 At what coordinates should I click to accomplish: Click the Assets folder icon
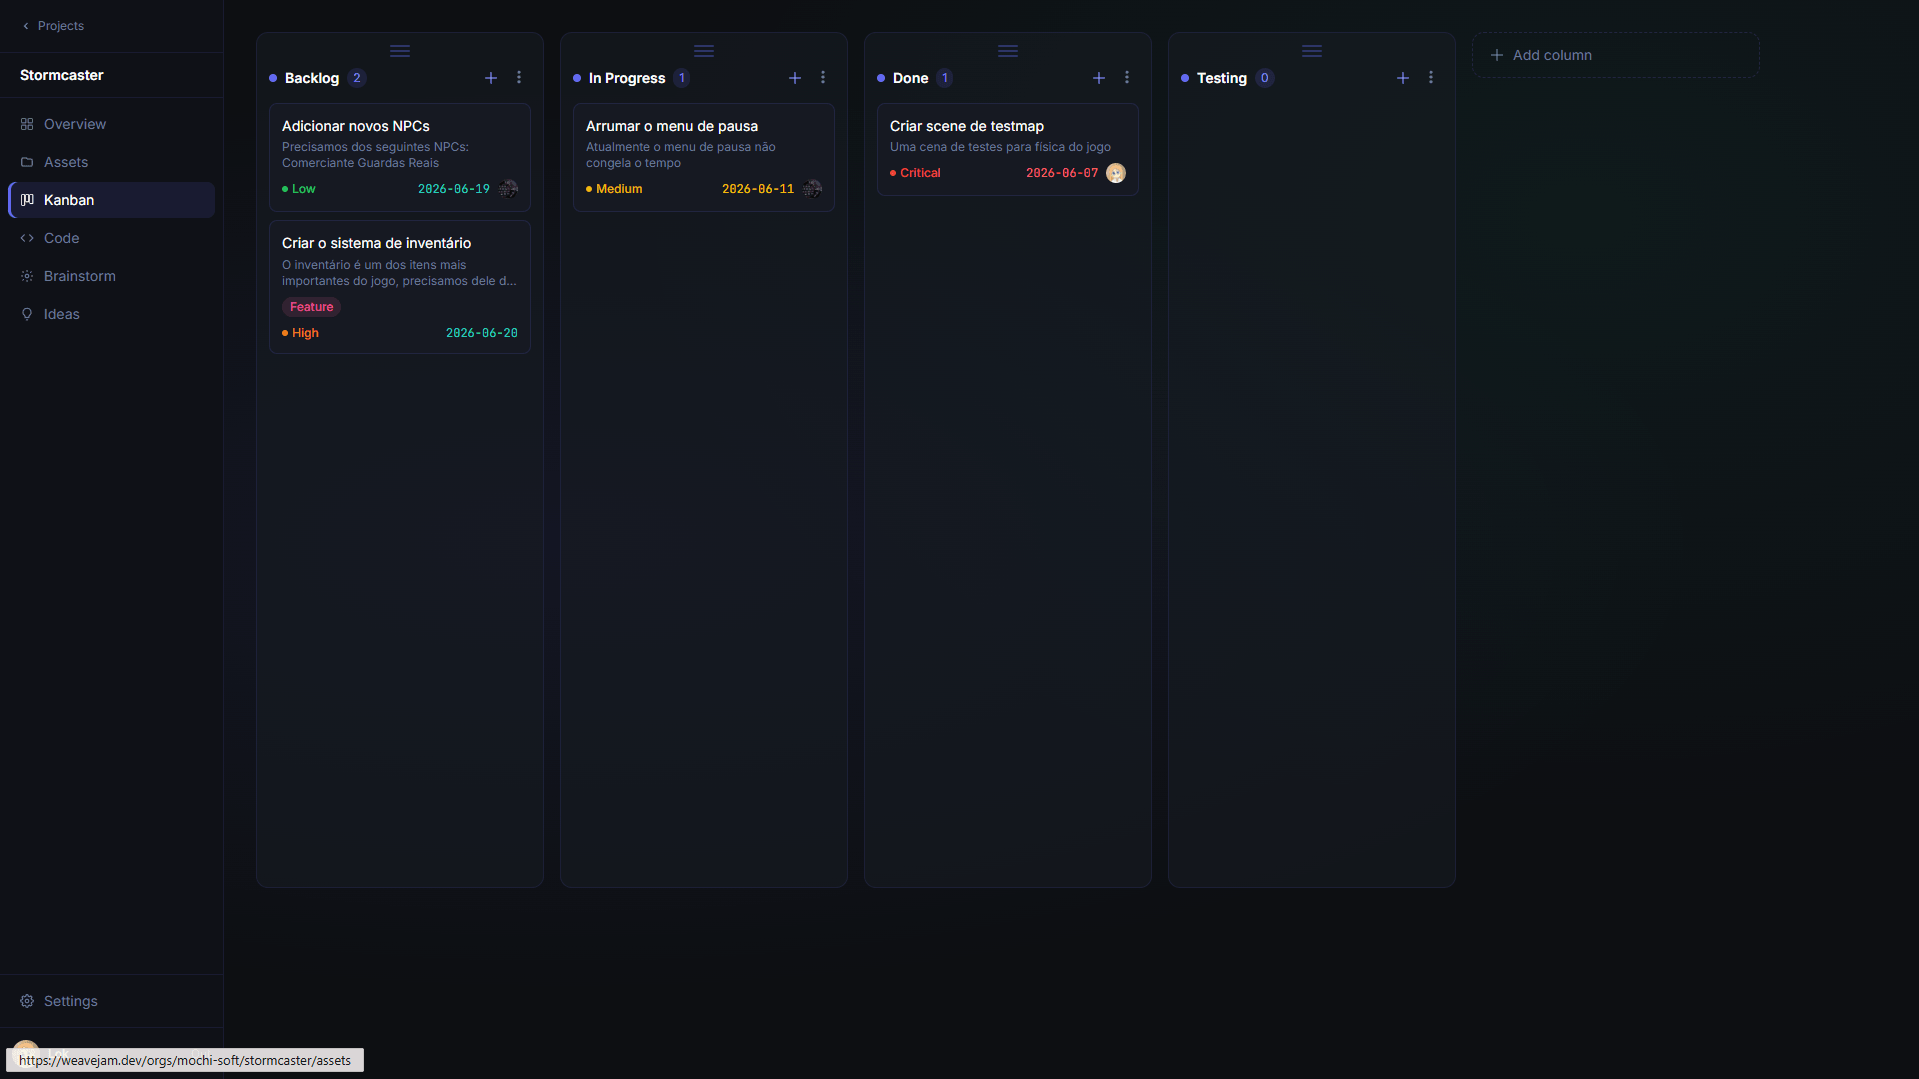pyautogui.click(x=27, y=162)
